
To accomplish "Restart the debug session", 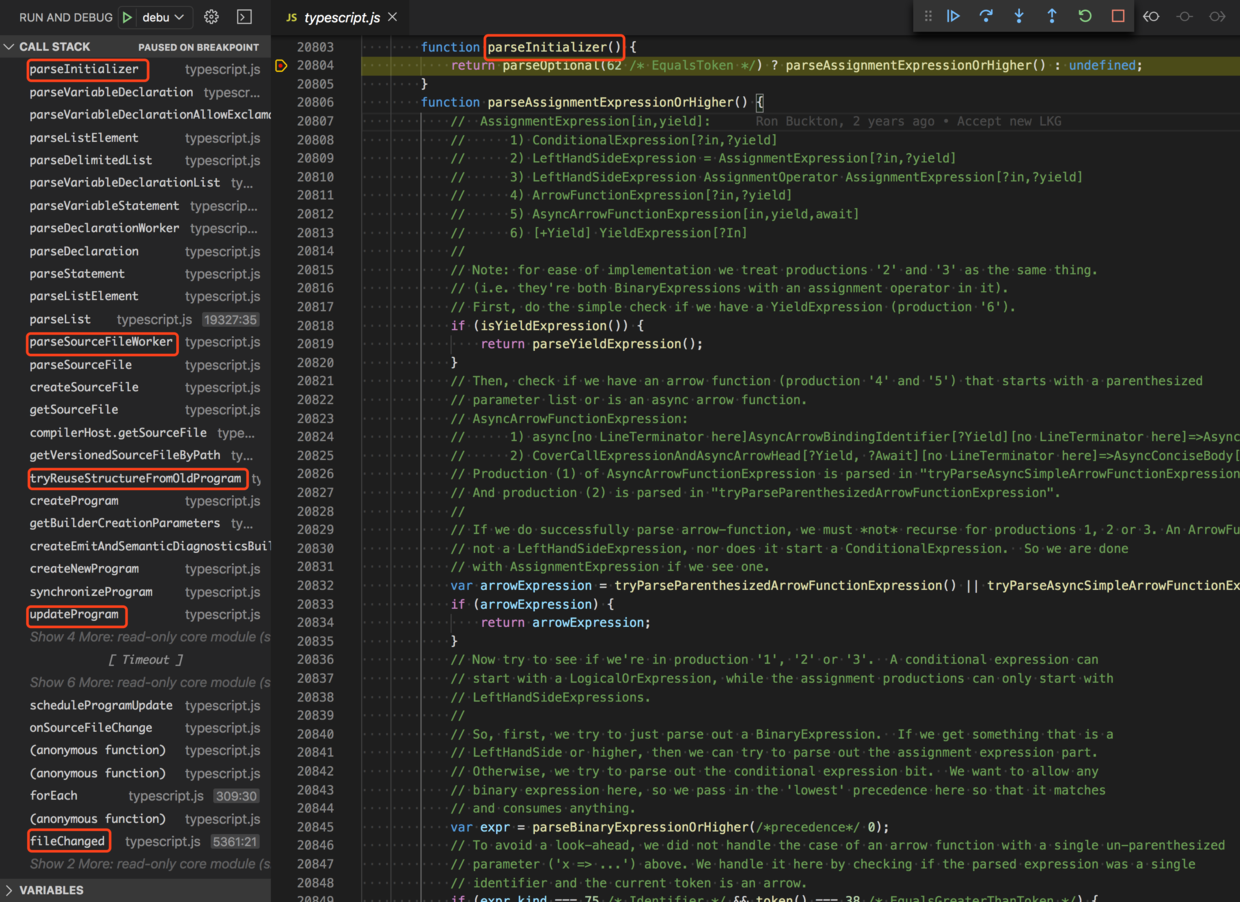I will click(x=1085, y=16).
